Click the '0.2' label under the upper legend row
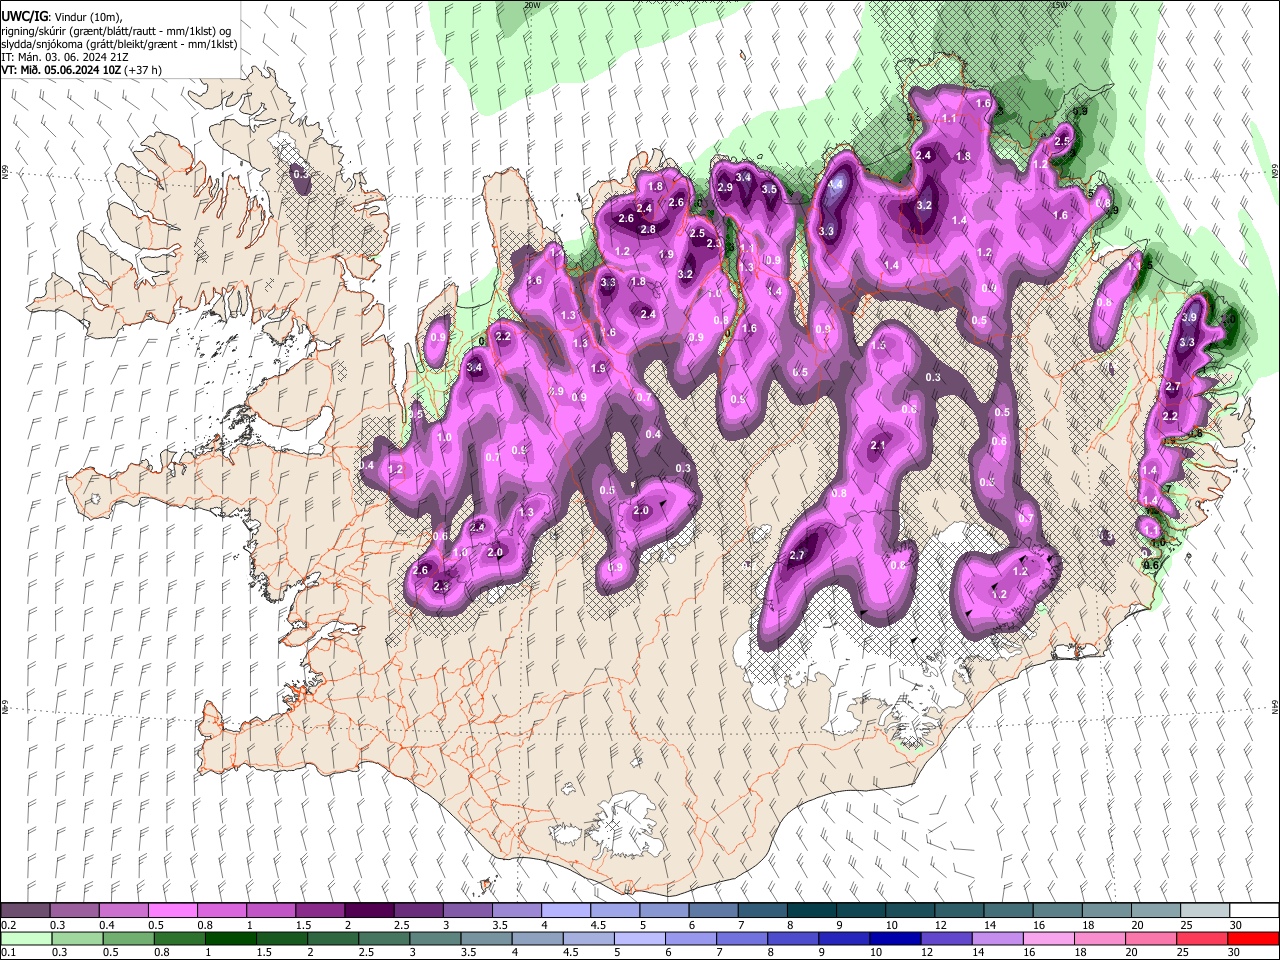This screenshot has height=960, width=1280. point(8,925)
